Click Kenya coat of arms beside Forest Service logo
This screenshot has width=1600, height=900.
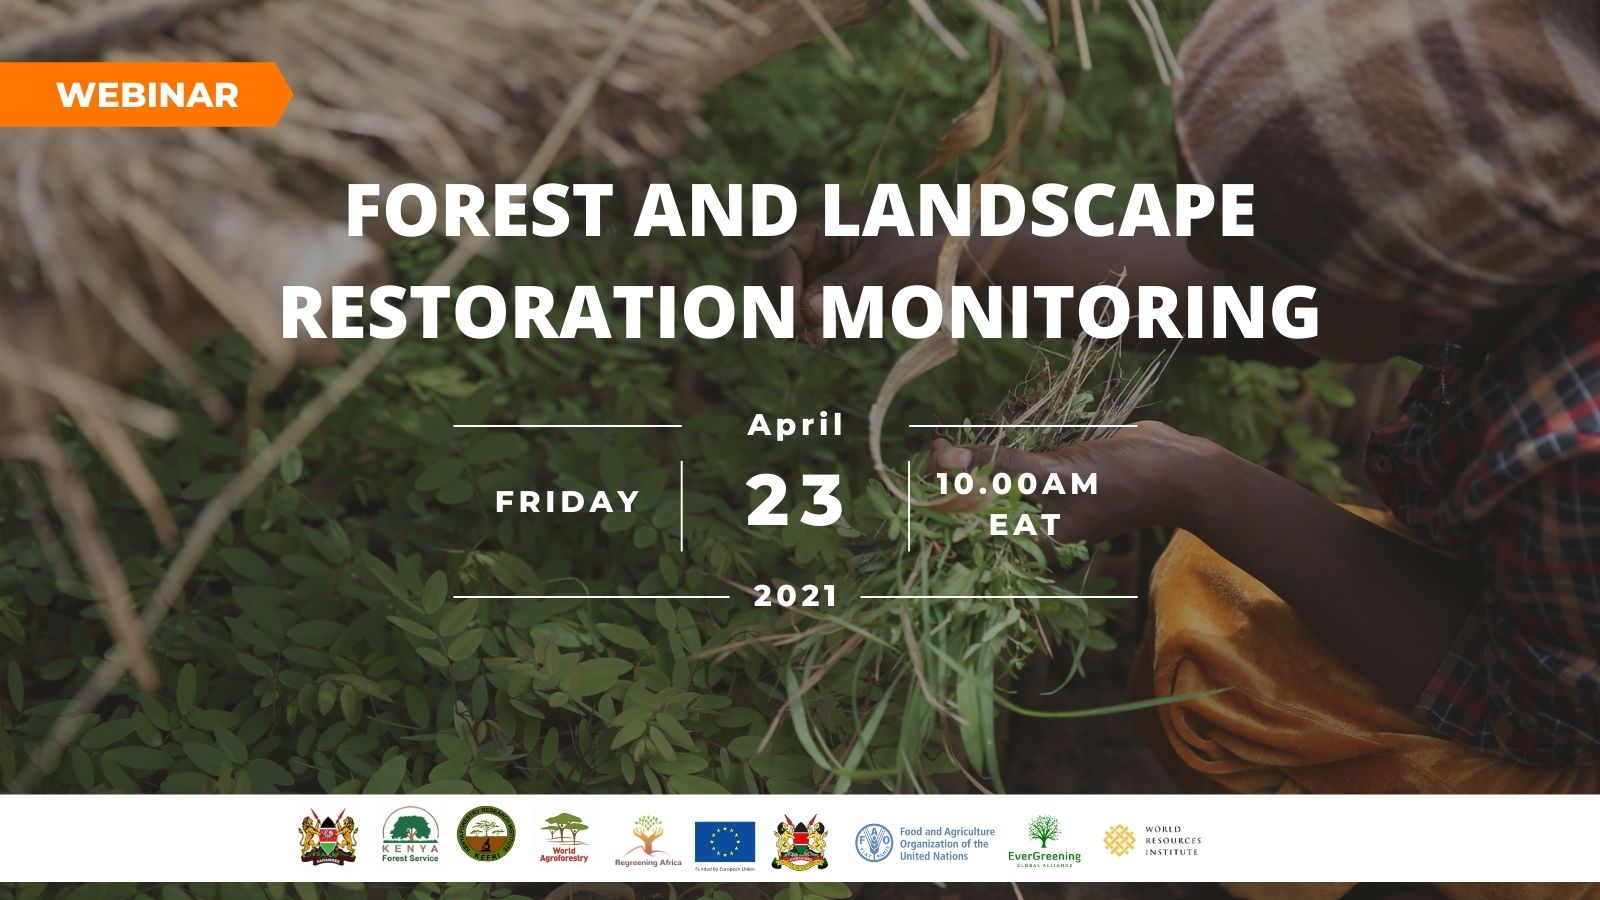point(328,837)
